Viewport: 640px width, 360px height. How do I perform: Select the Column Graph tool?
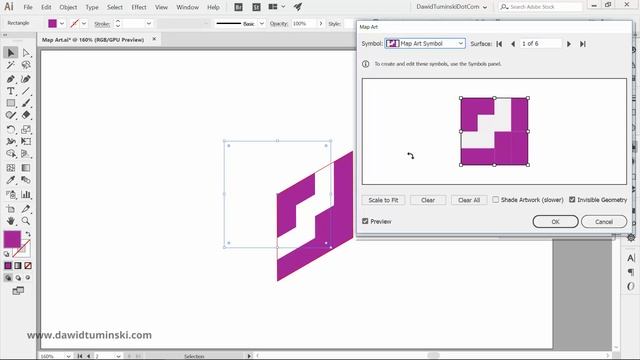point(26,194)
